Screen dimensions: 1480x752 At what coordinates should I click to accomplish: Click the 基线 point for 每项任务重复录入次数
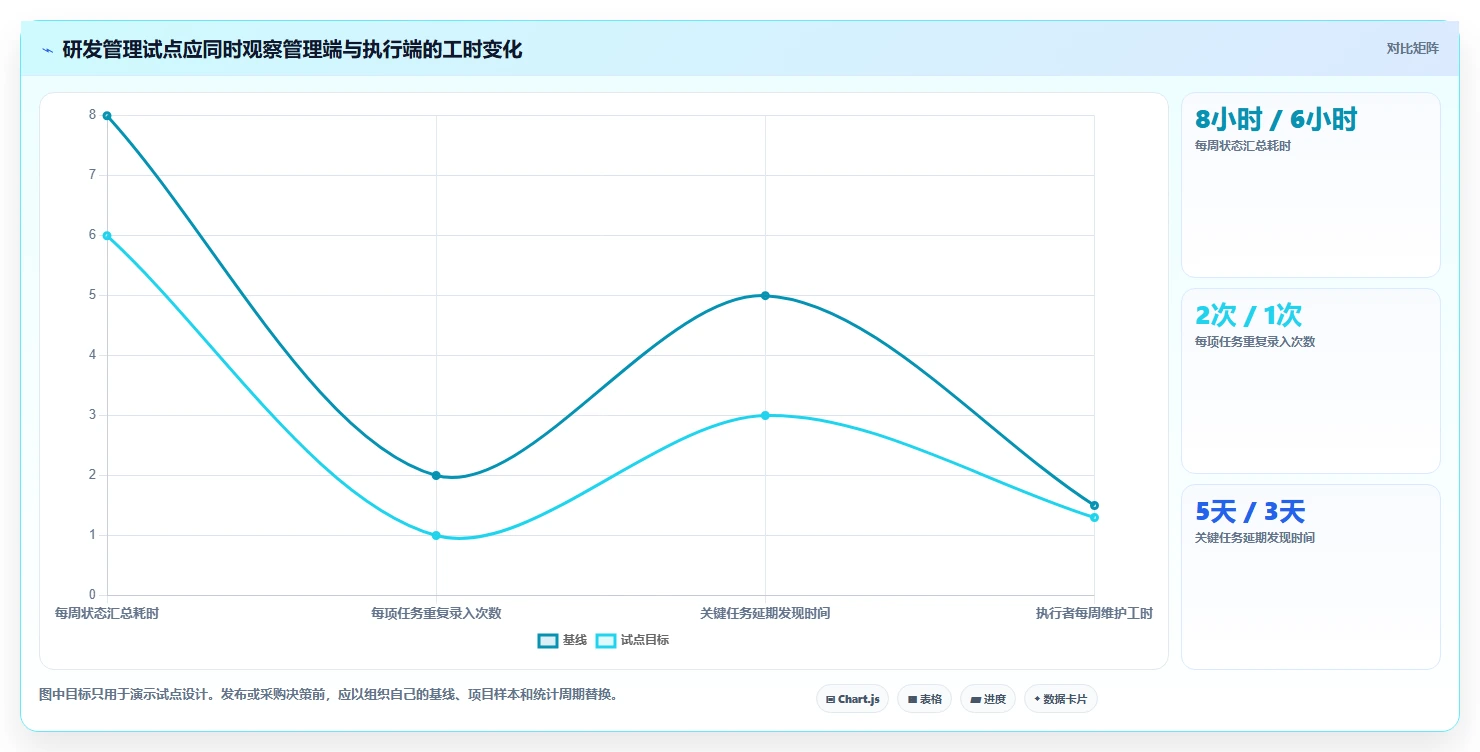436,476
